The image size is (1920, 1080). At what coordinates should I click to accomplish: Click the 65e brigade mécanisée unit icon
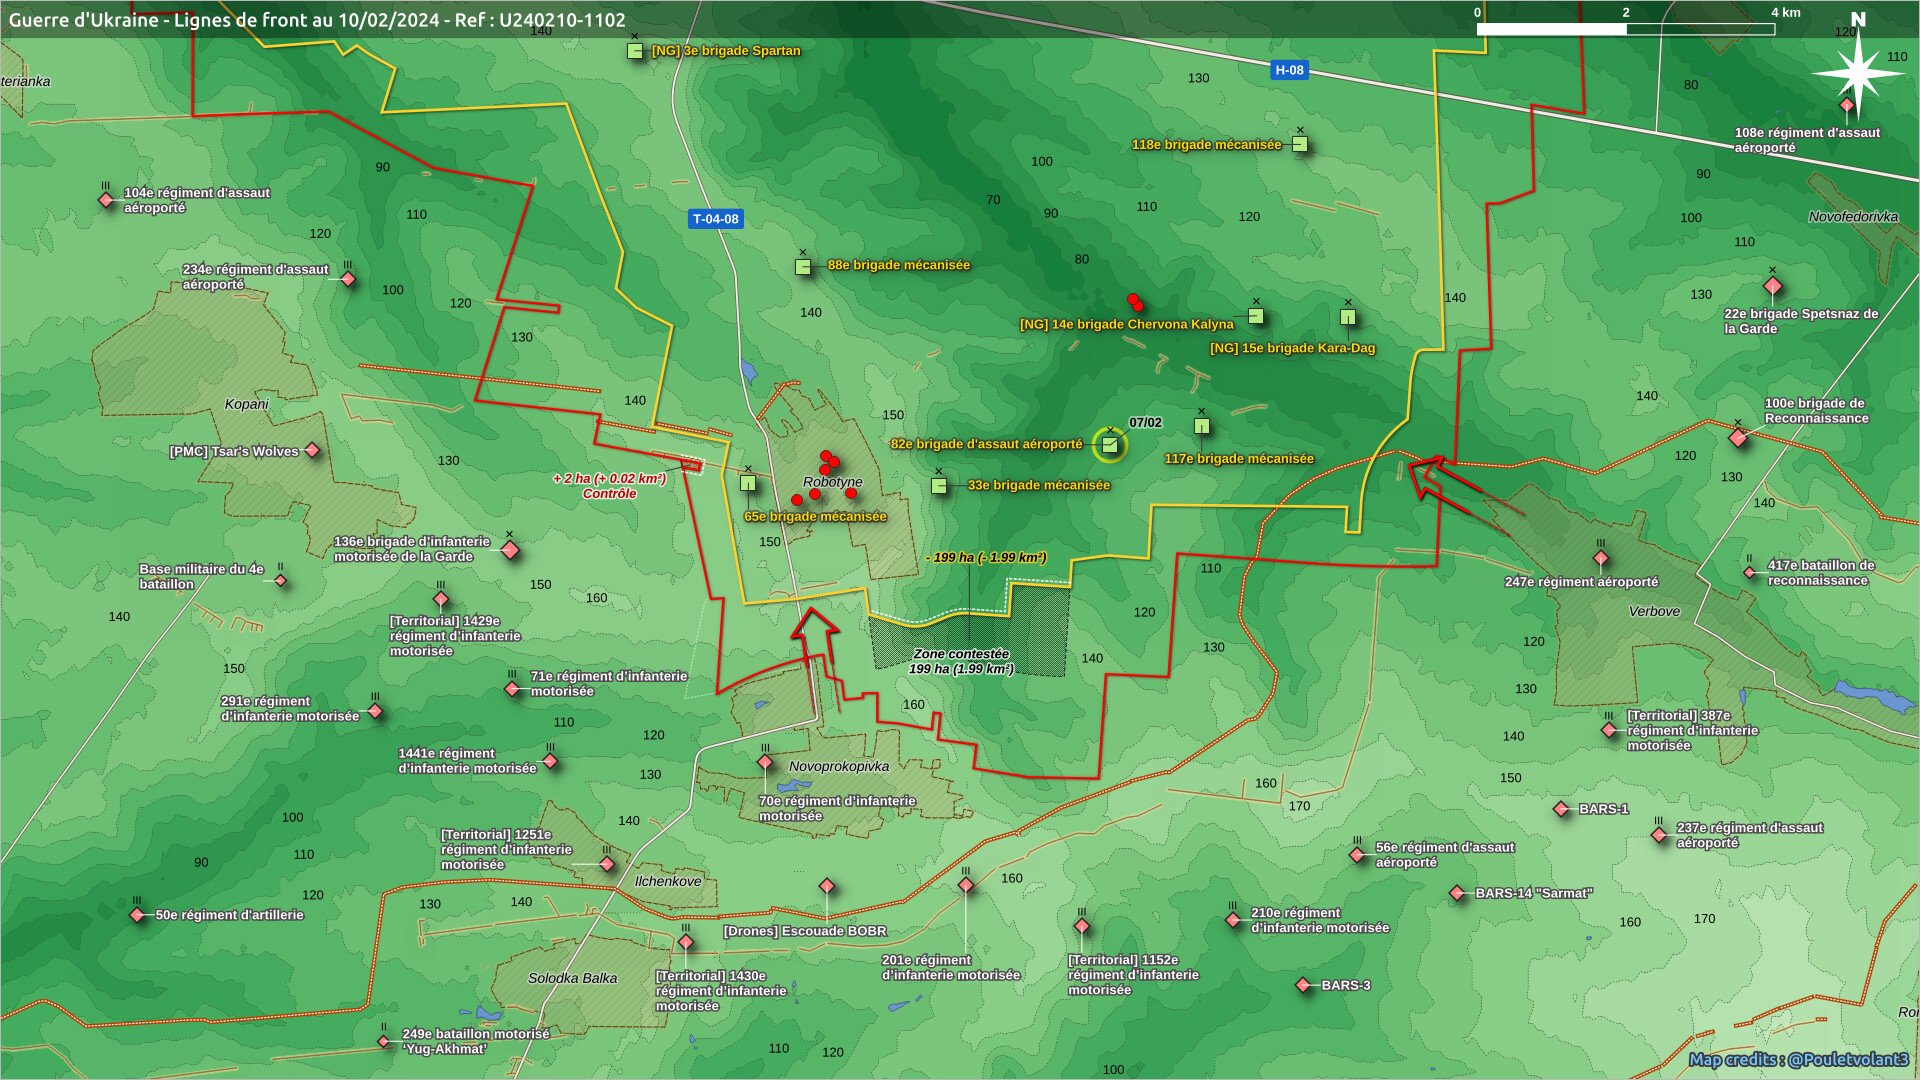click(748, 483)
